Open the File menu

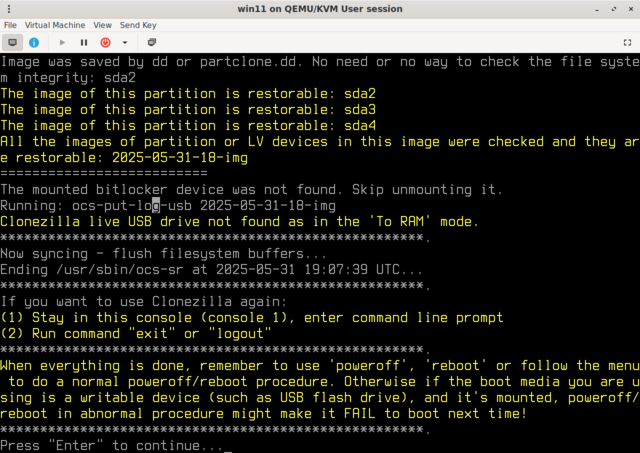[10, 23]
